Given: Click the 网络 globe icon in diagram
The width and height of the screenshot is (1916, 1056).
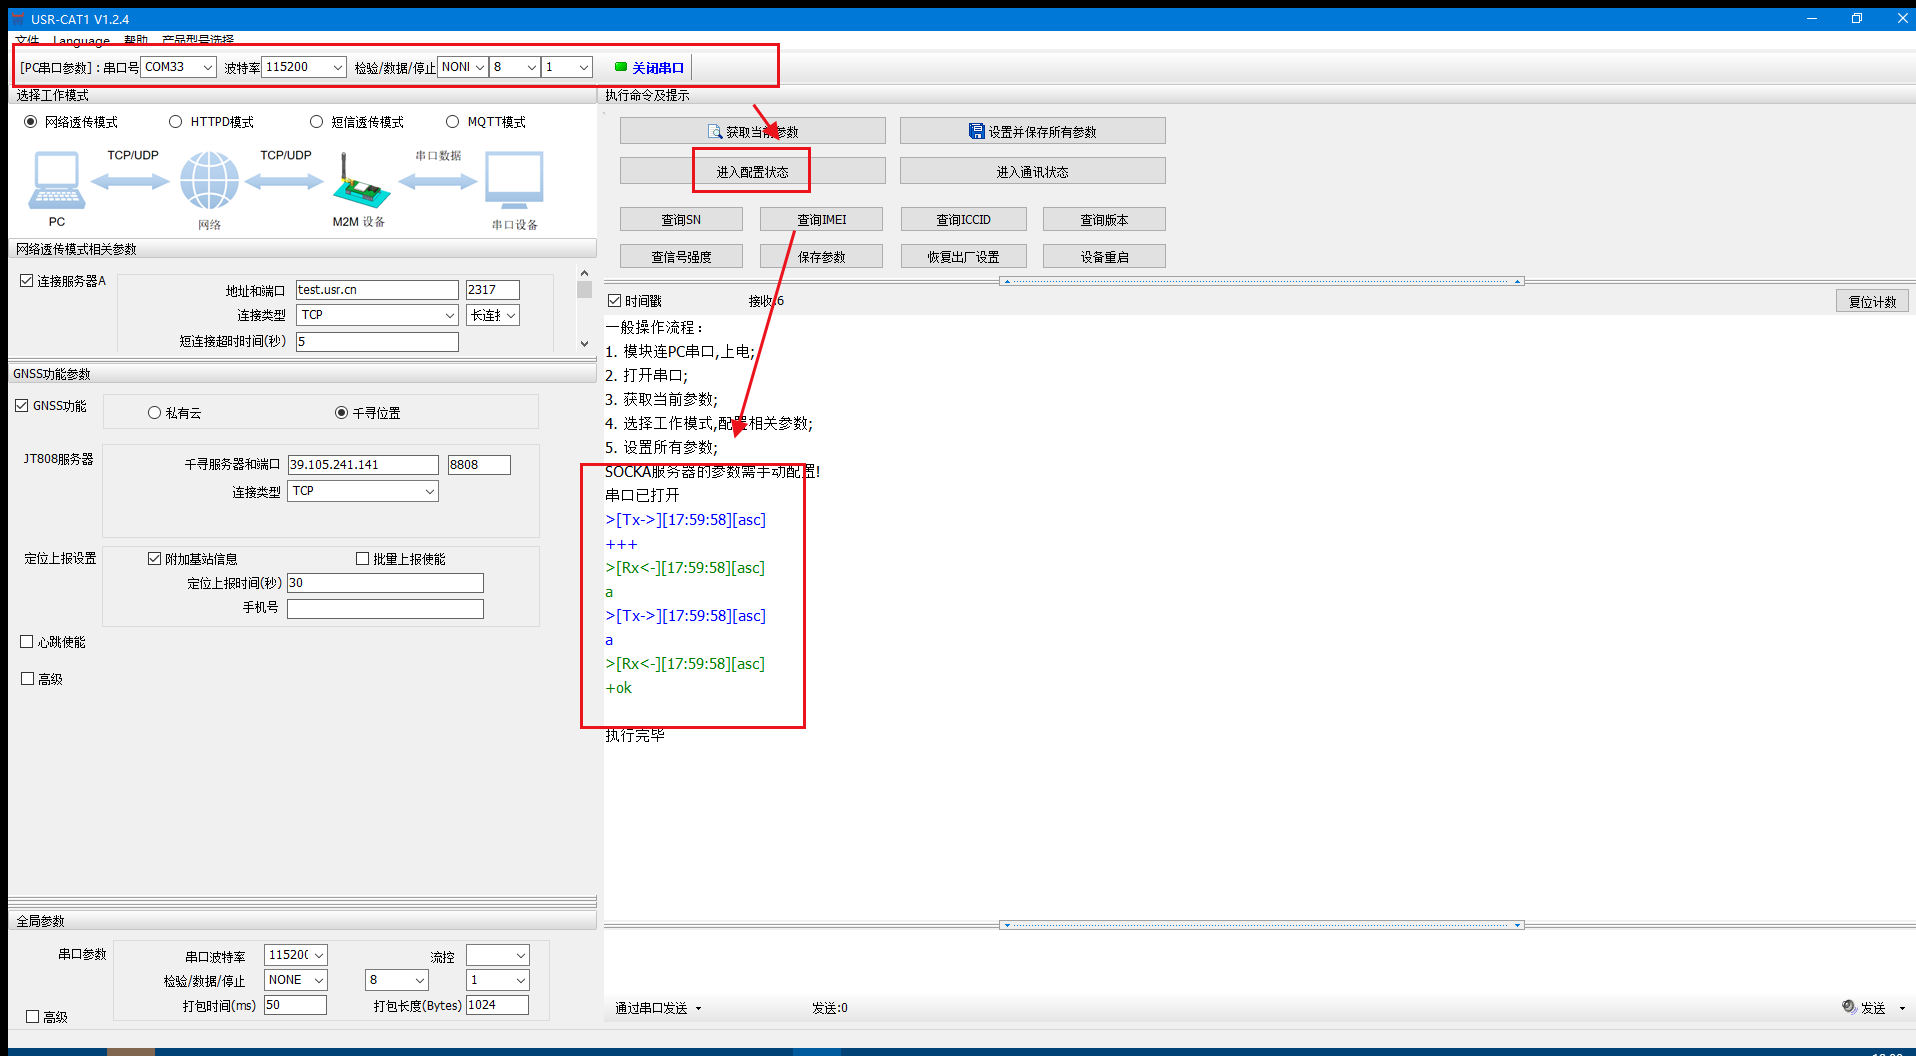Looking at the screenshot, I should tap(209, 181).
